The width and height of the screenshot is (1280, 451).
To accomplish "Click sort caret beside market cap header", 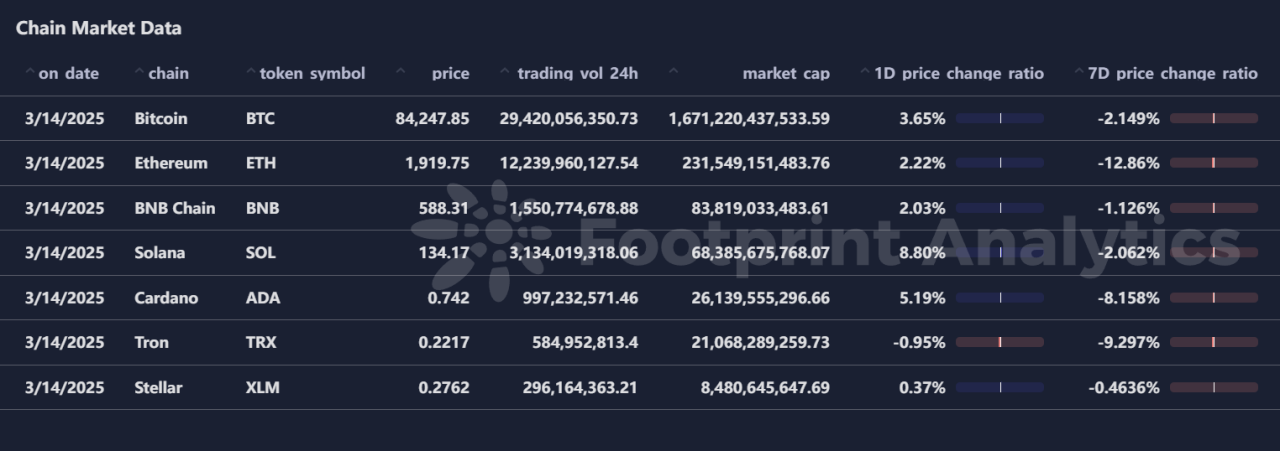I will (x=673, y=73).
